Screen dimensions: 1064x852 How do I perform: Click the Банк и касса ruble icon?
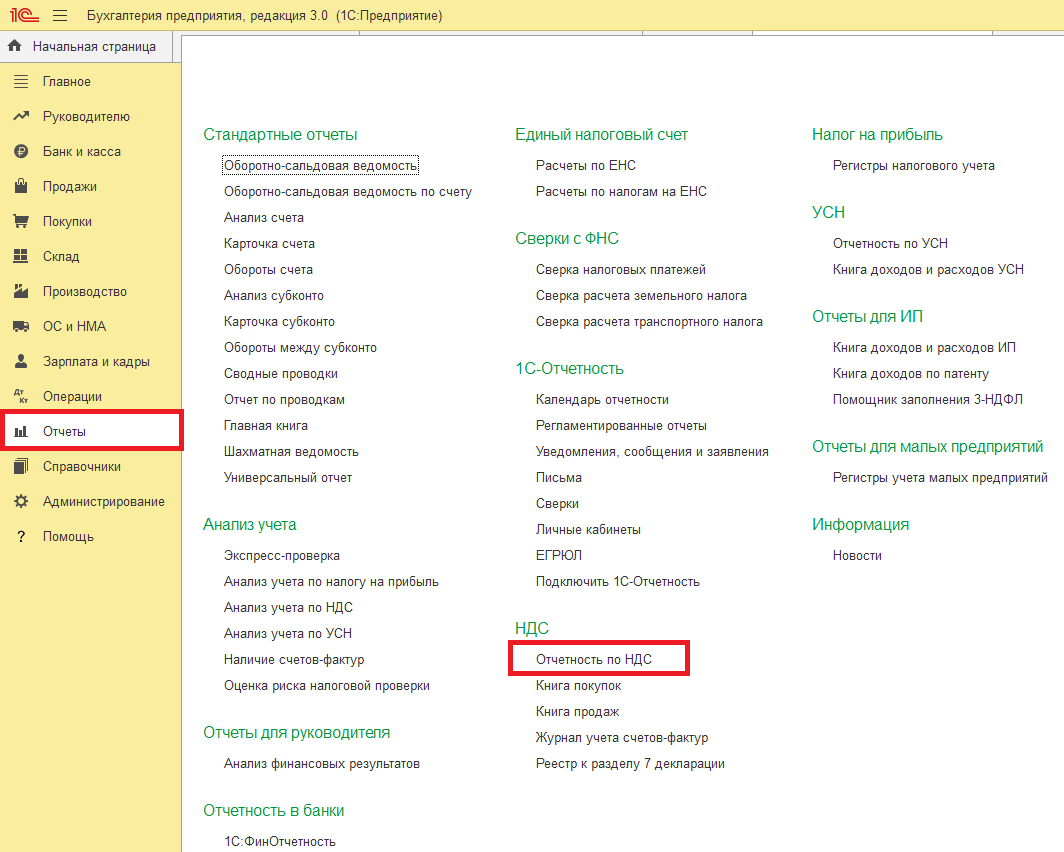pos(20,152)
